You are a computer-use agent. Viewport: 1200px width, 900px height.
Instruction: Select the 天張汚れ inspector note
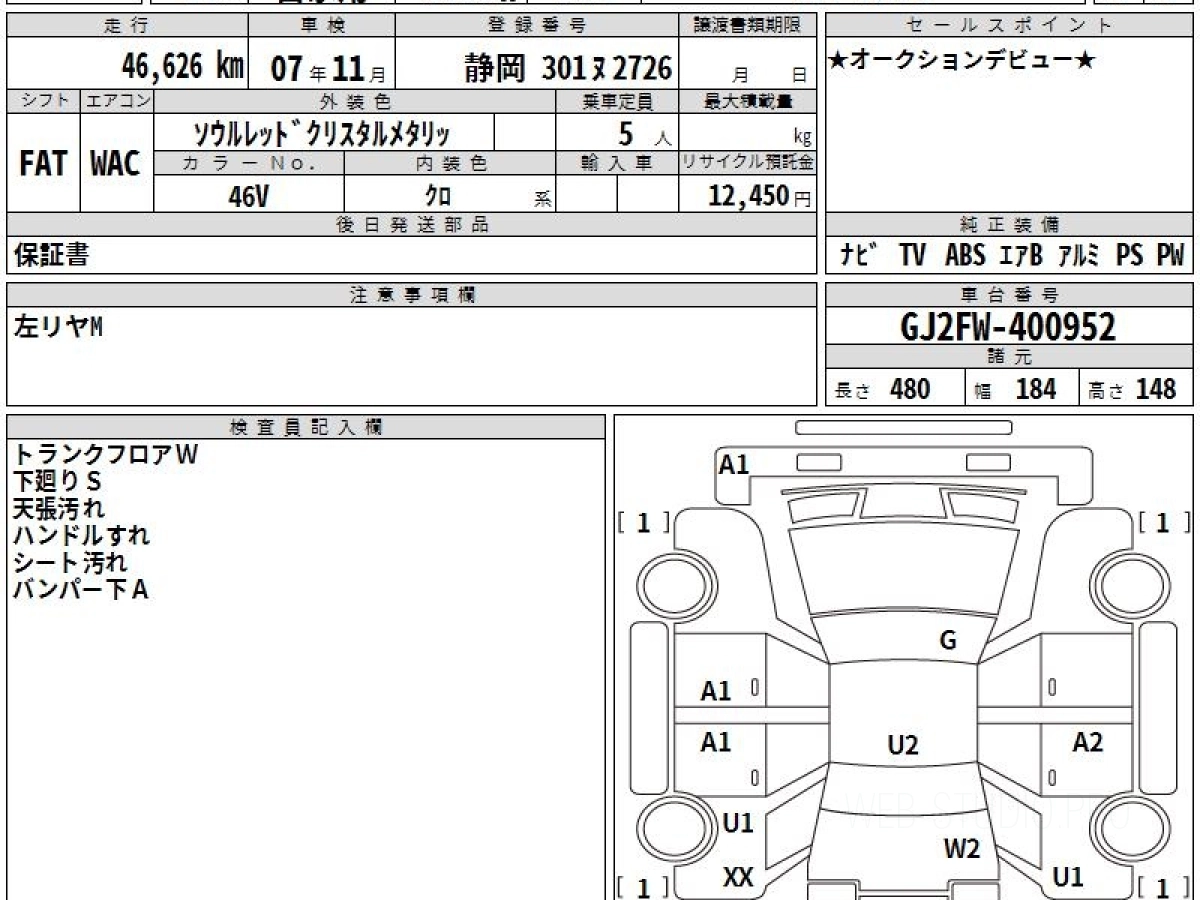pyautogui.click(x=58, y=508)
